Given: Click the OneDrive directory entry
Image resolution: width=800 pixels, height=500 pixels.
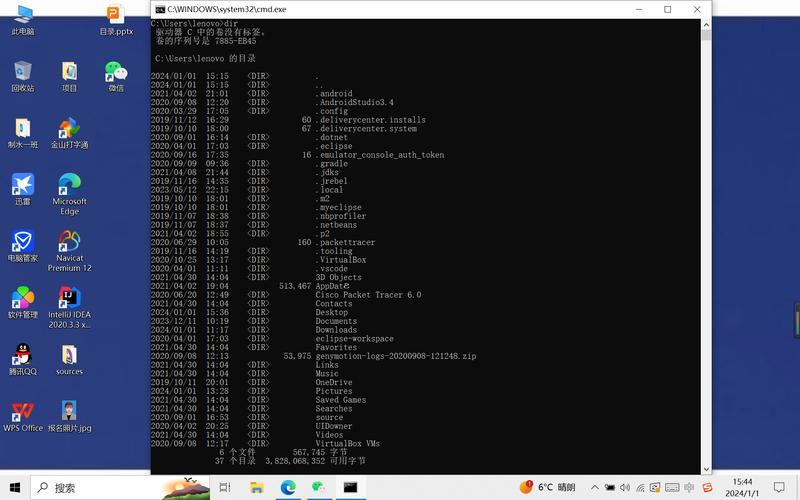Looking at the screenshot, I should tap(334, 382).
